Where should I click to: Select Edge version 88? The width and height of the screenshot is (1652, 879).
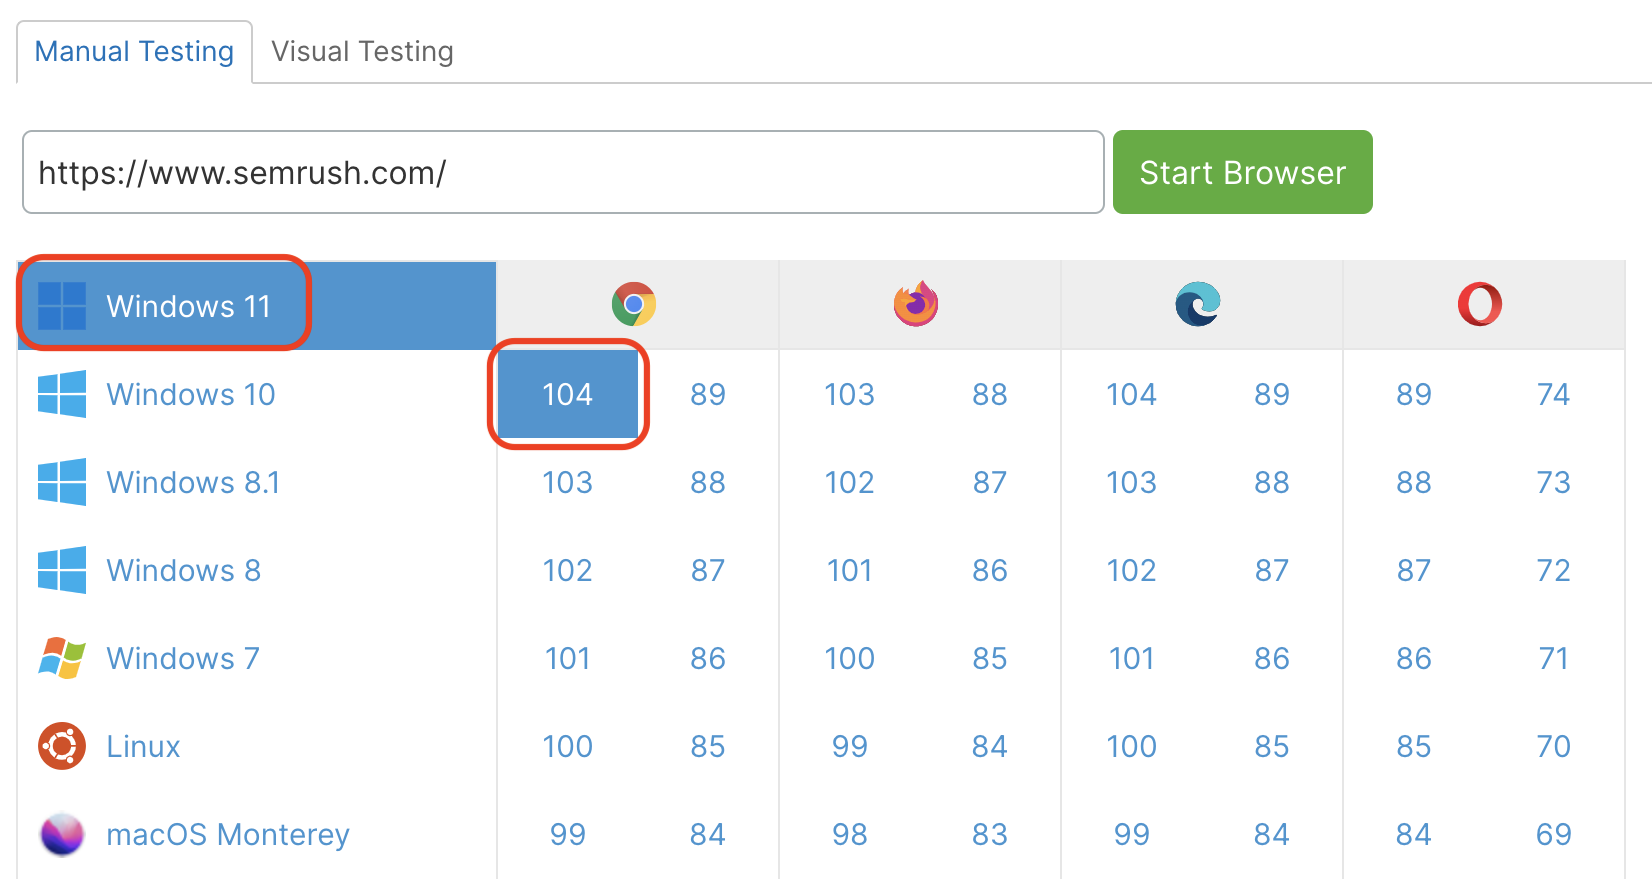(1271, 482)
